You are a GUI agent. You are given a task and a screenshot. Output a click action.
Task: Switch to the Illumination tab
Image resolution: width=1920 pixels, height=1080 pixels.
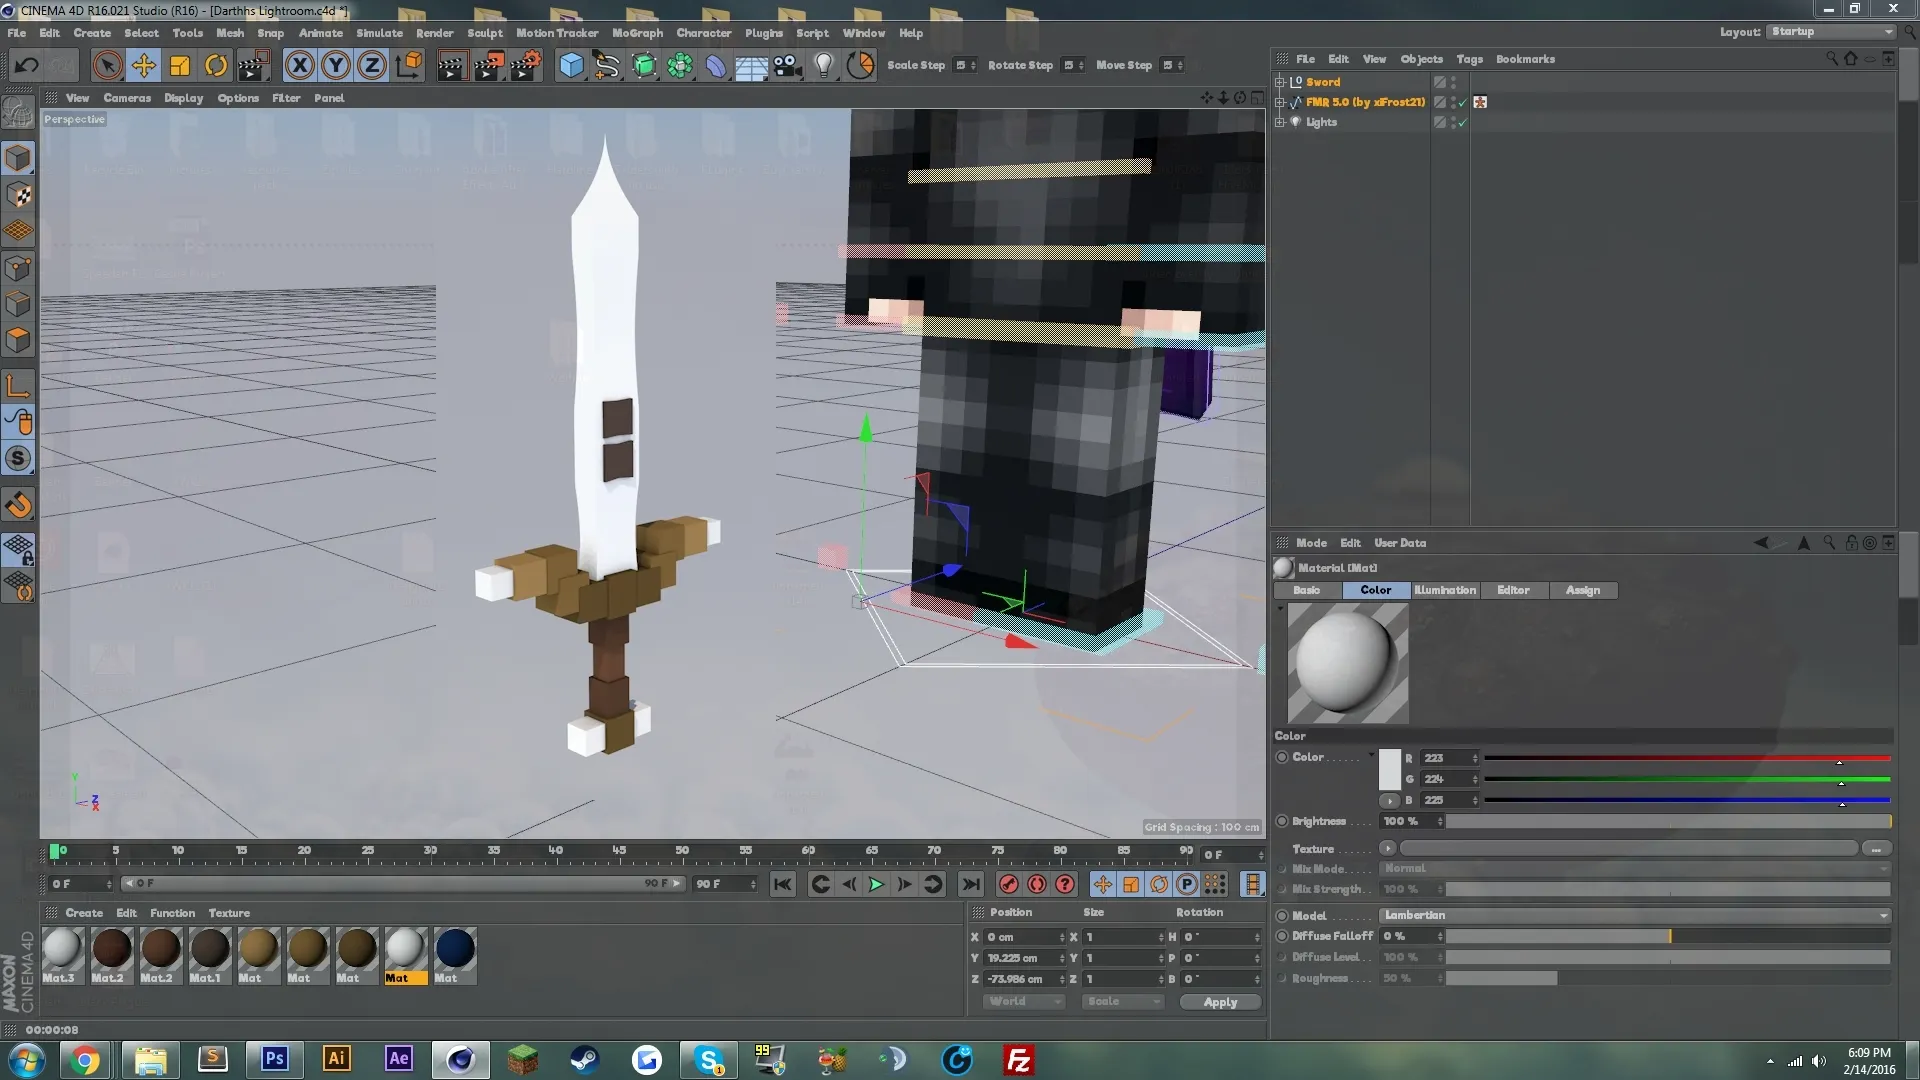(x=1445, y=591)
